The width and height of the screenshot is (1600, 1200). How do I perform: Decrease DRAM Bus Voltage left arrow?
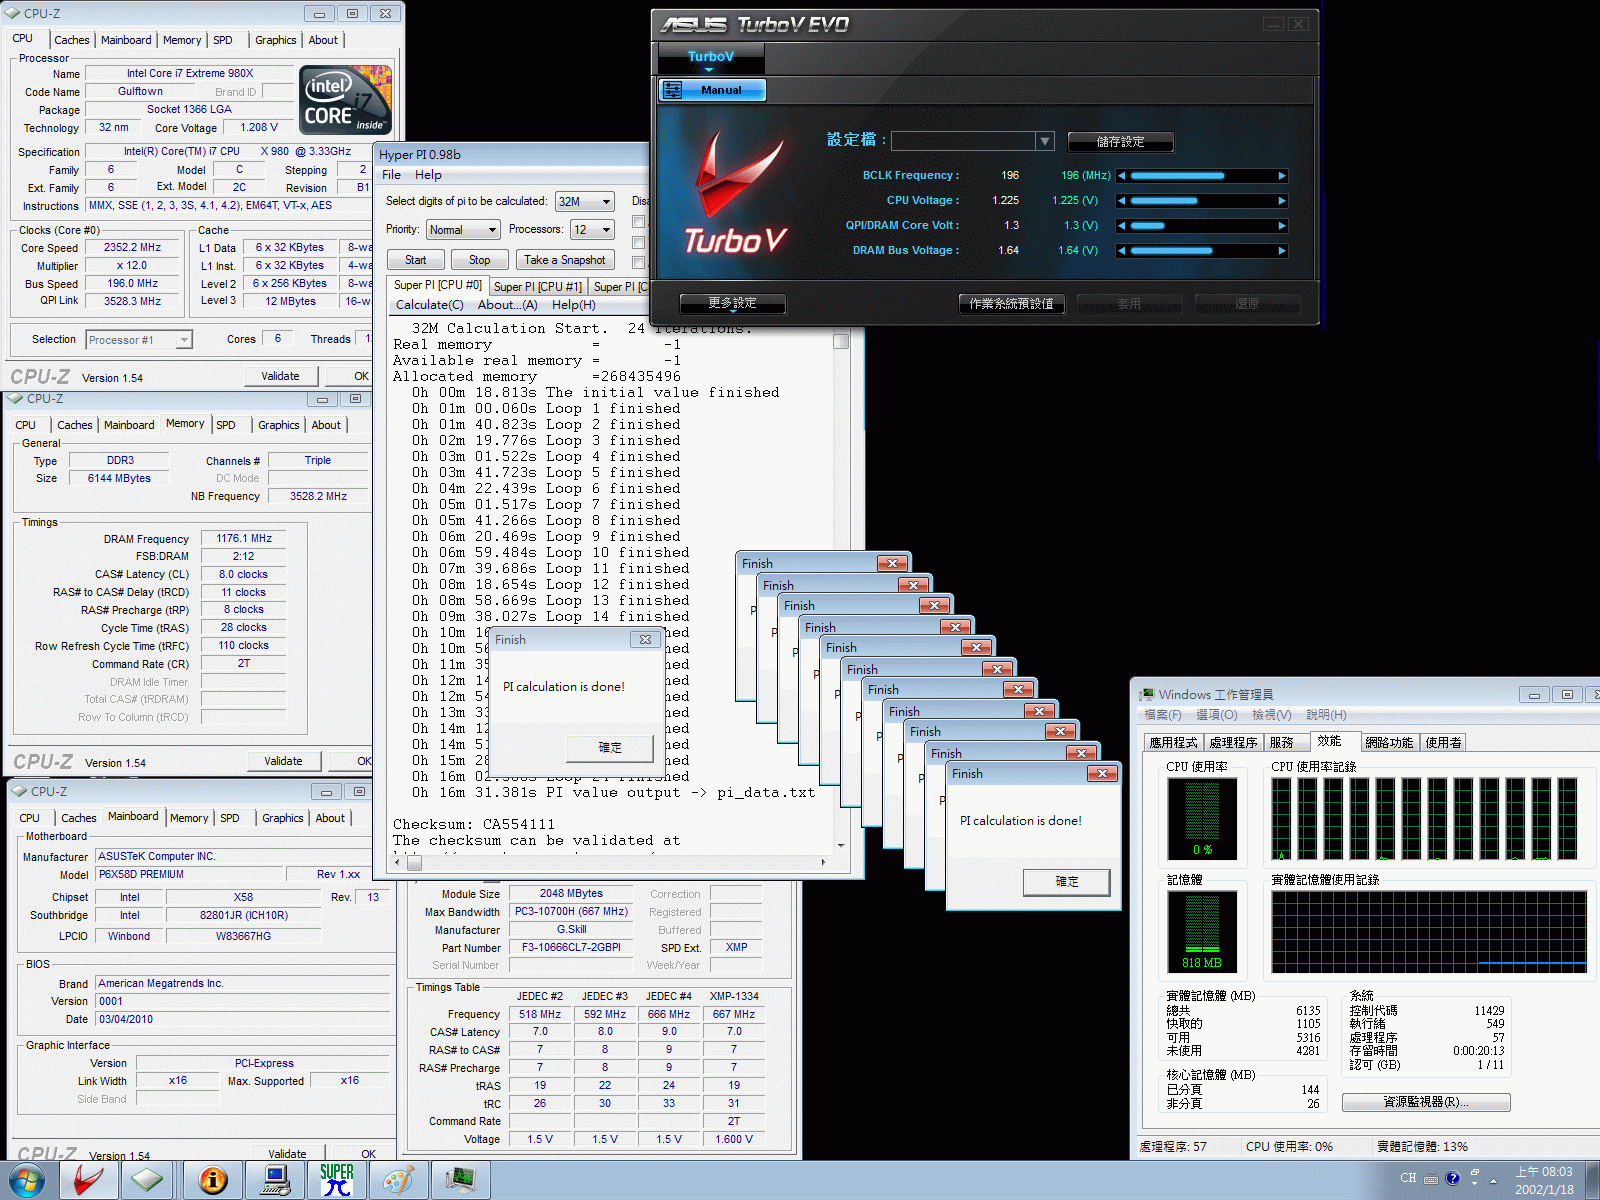click(1122, 251)
